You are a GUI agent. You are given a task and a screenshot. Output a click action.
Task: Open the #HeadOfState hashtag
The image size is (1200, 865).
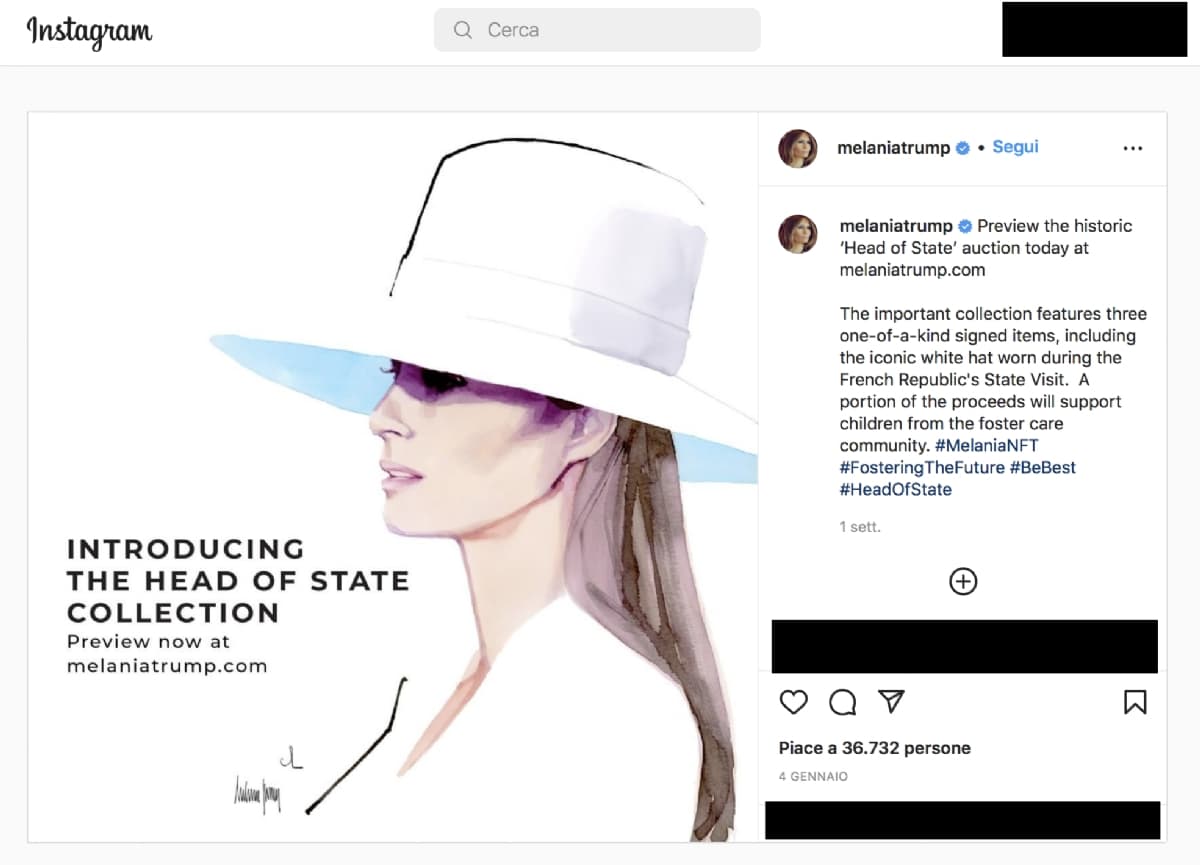[x=895, y=489]
